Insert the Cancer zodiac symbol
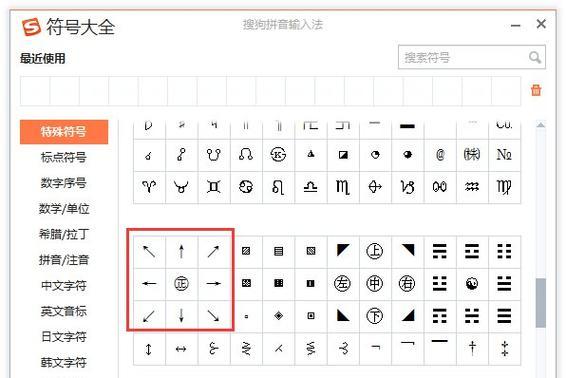This screenshot has height=378, width=566. [x=246, y=187]
